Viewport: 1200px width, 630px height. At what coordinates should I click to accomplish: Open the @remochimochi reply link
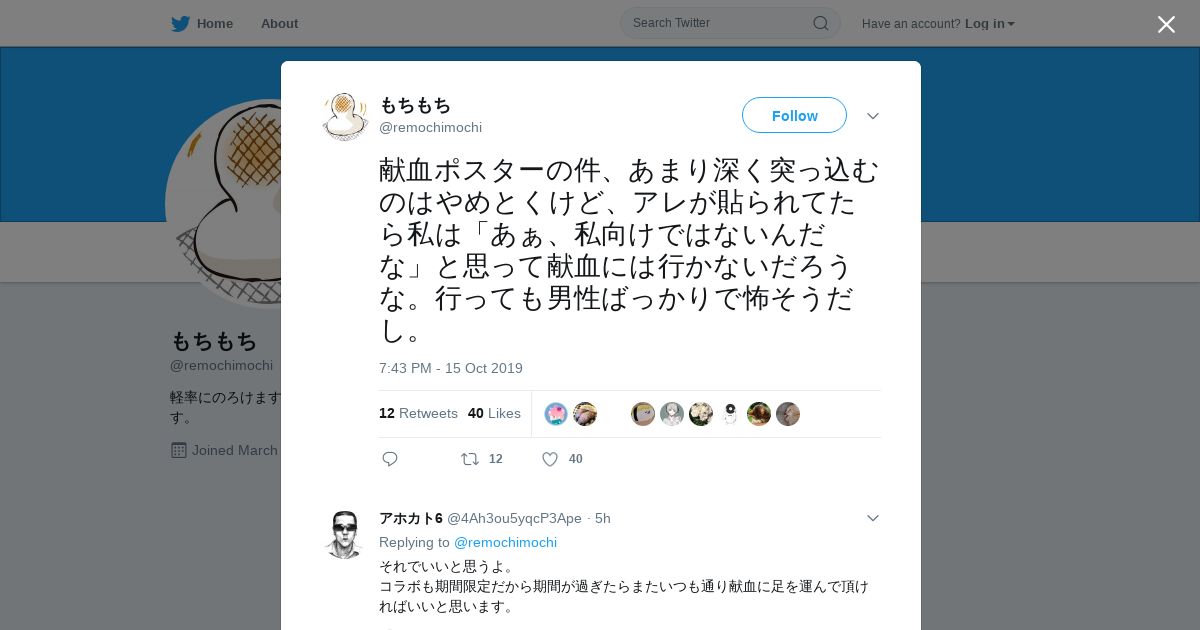(x=505, y=542)
